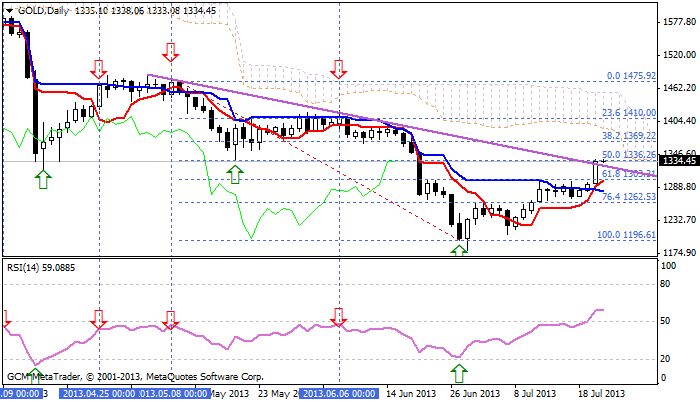Click the 1232.70 price scale value

(x=680, y=220)
